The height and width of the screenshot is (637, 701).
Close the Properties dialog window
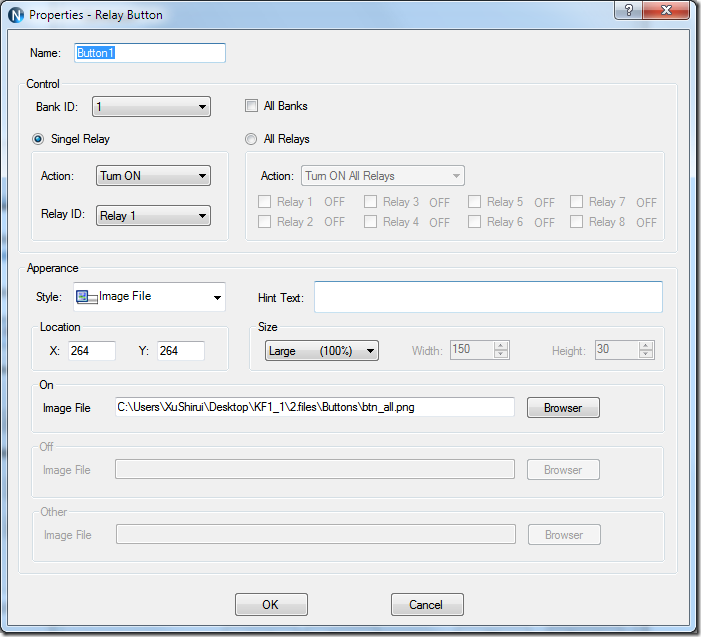point(666,10)
